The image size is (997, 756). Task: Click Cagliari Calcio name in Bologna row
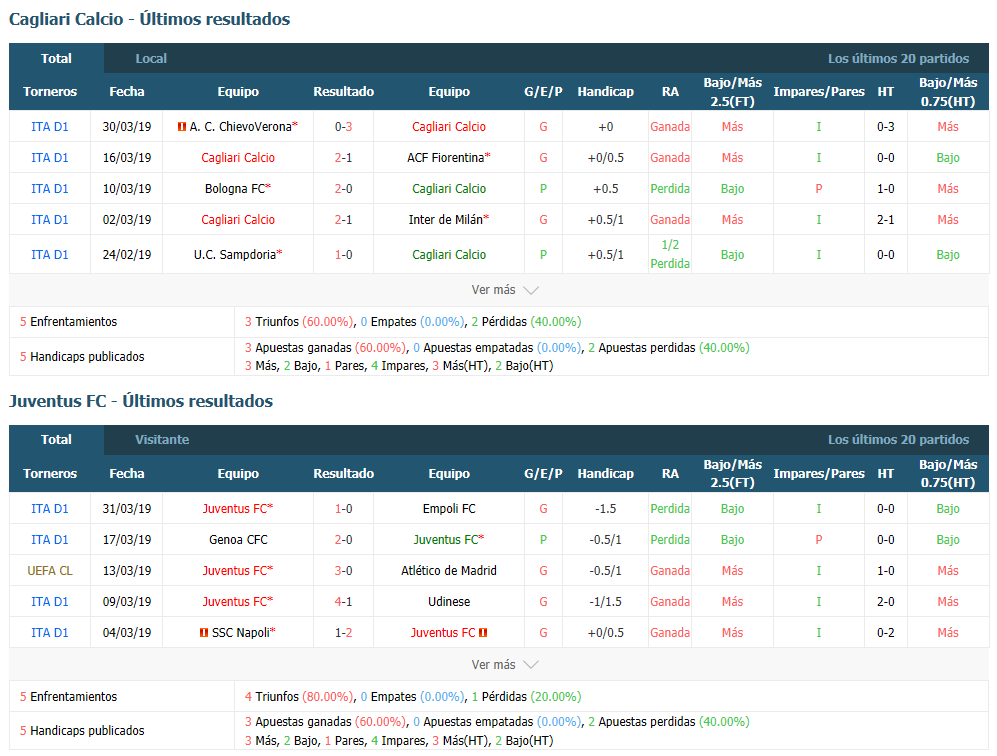point(449,189)
